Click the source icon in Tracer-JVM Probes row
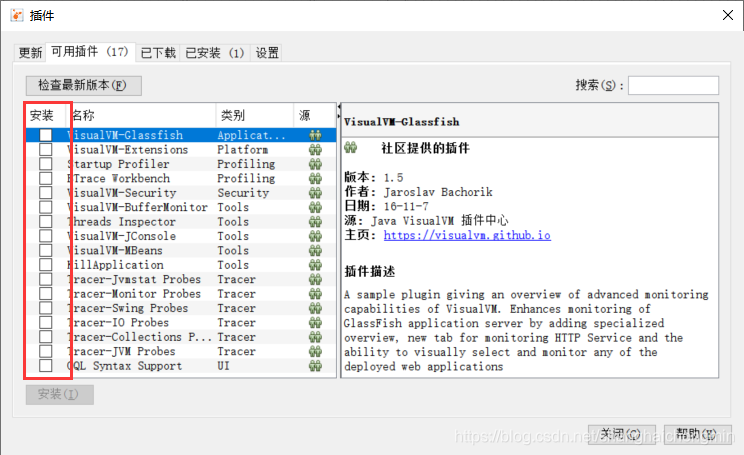 coord(315,351)
